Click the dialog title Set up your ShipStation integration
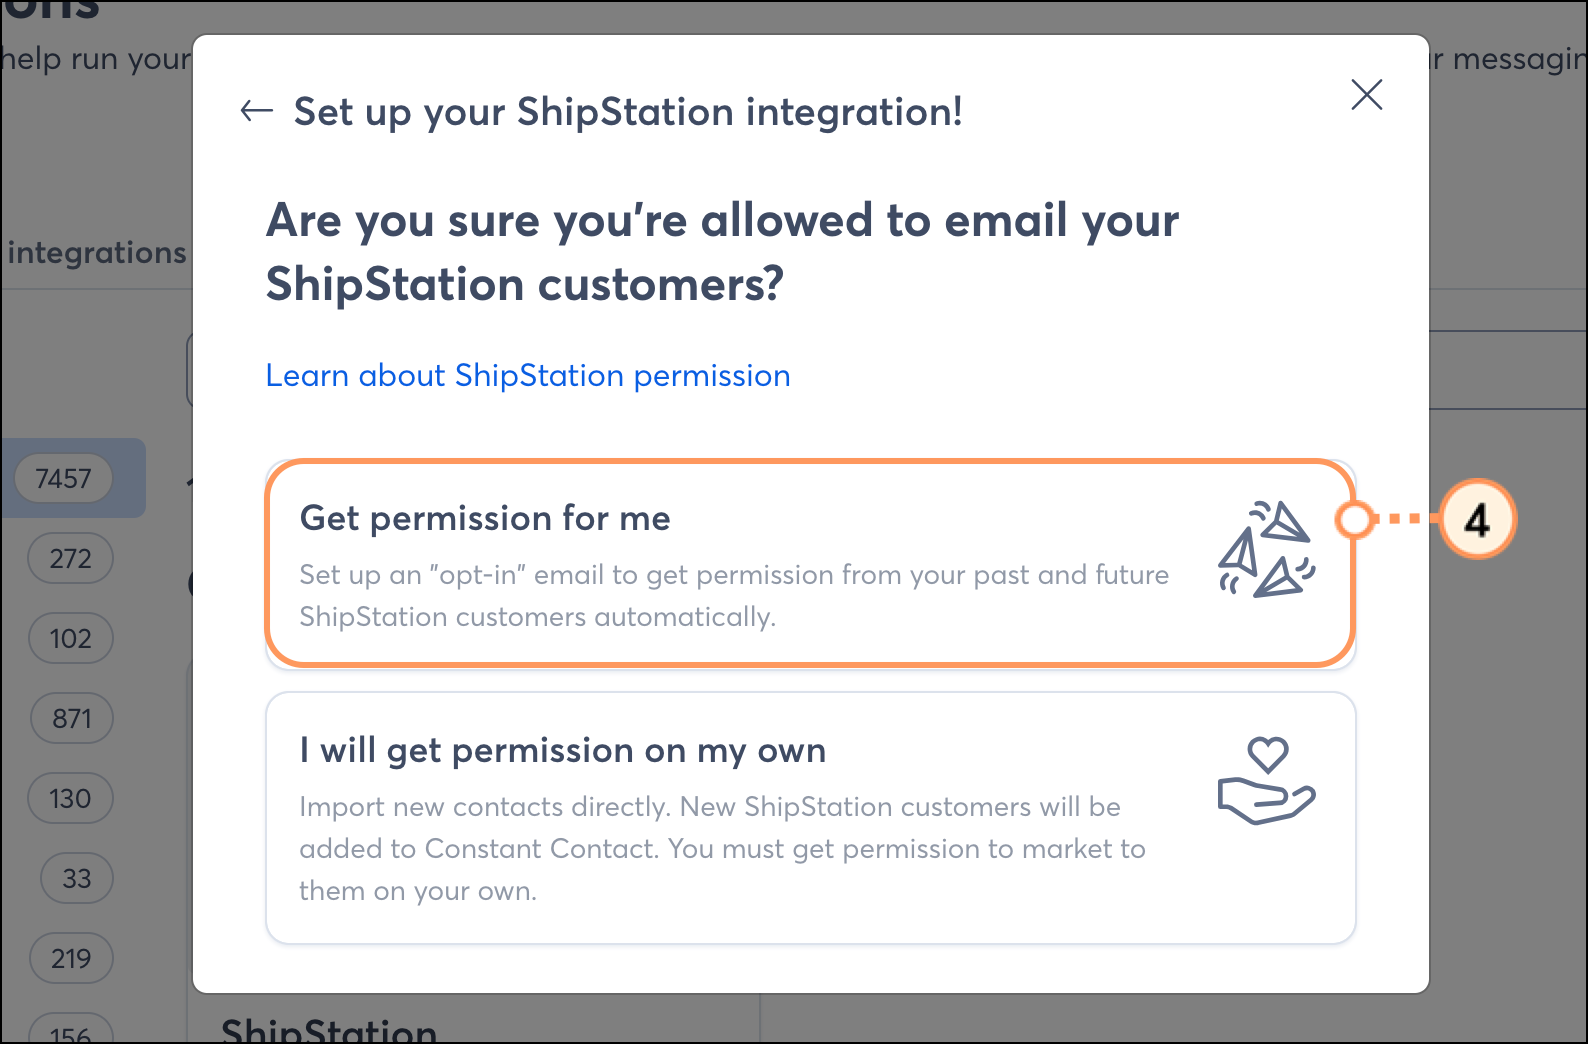The image size is (1588, 1044). click(628, 112)
